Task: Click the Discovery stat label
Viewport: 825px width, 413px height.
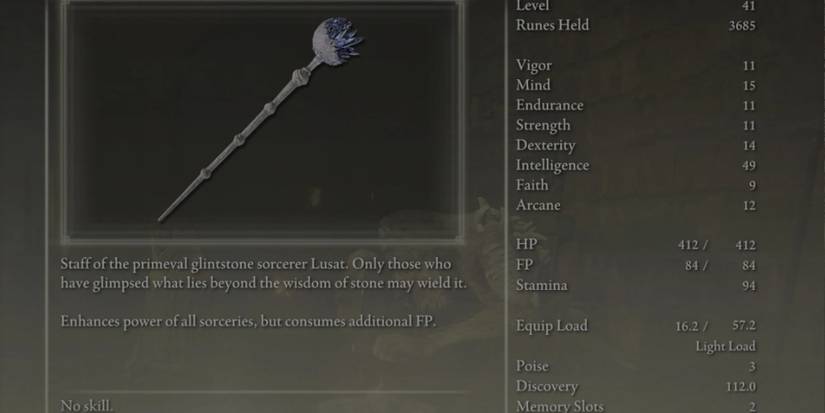Action: [547, 386]
